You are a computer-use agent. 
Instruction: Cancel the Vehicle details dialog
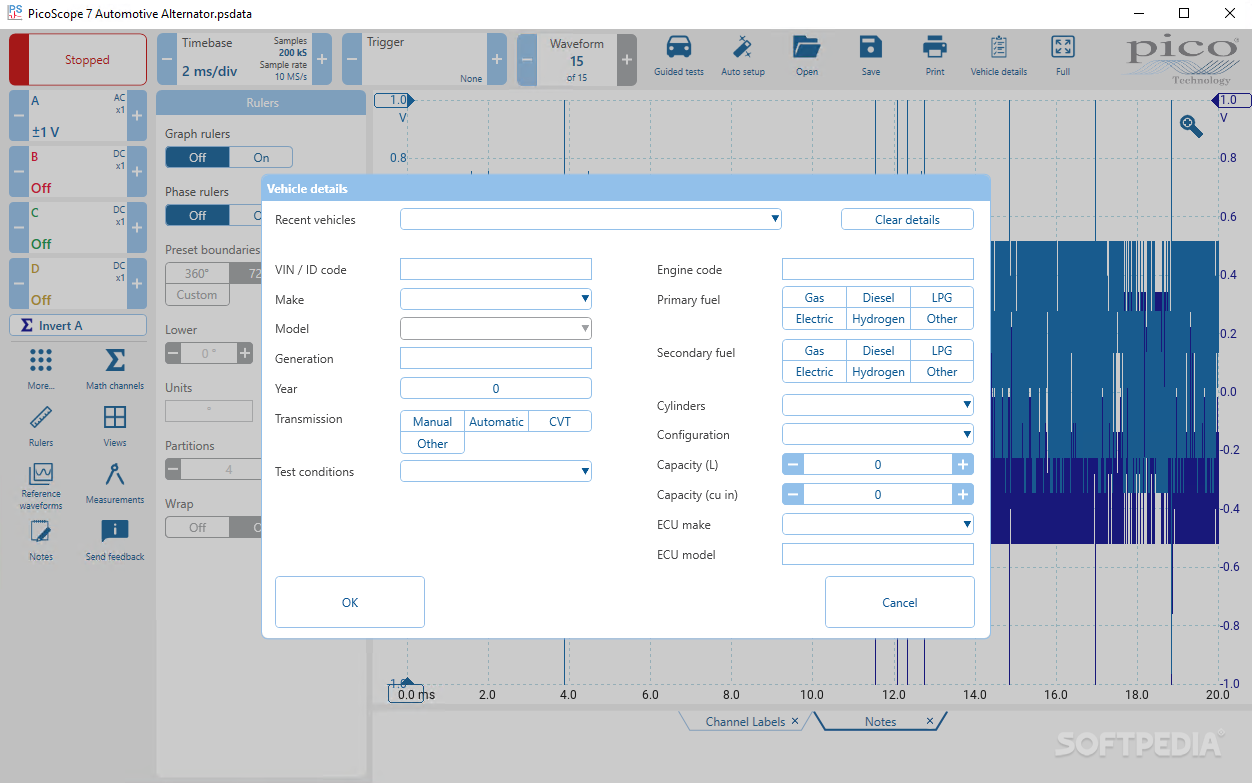pos(900,602)
